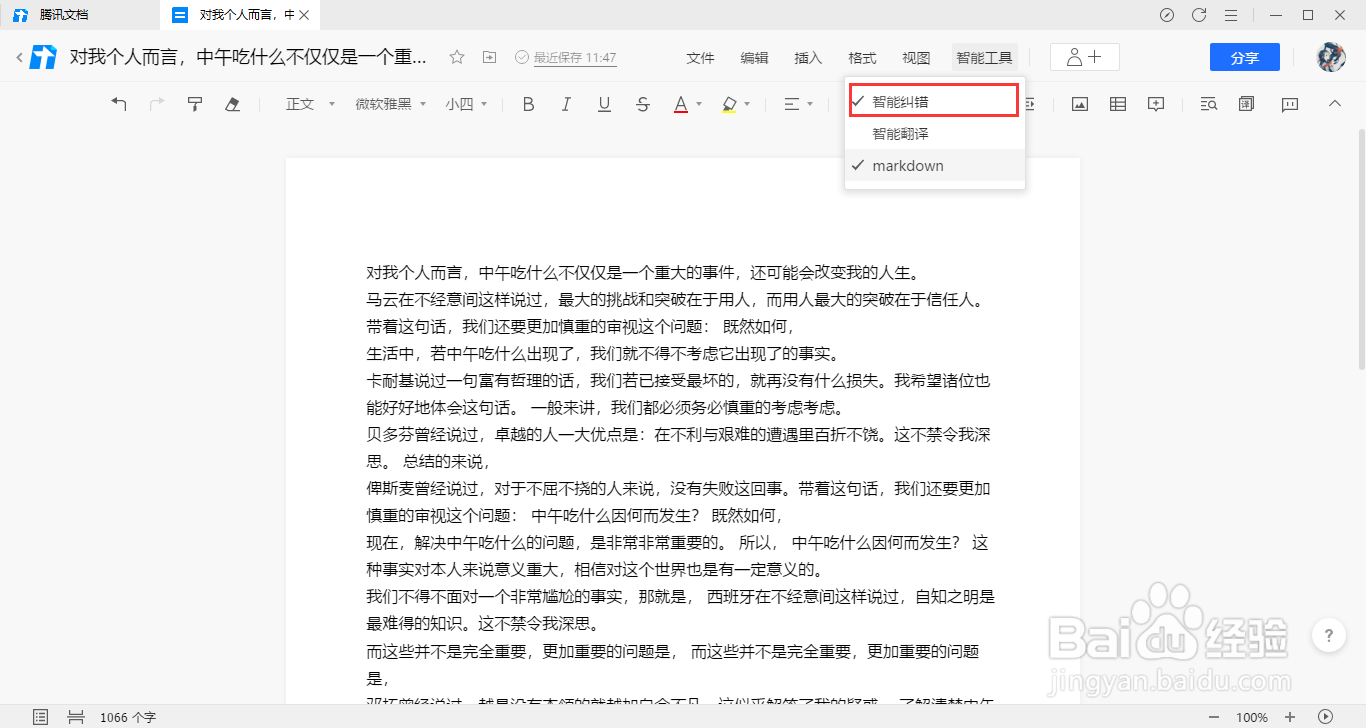
Task: Select 智能翻译 from the menu
Action: pyautogui.click(x=934, y=133)
